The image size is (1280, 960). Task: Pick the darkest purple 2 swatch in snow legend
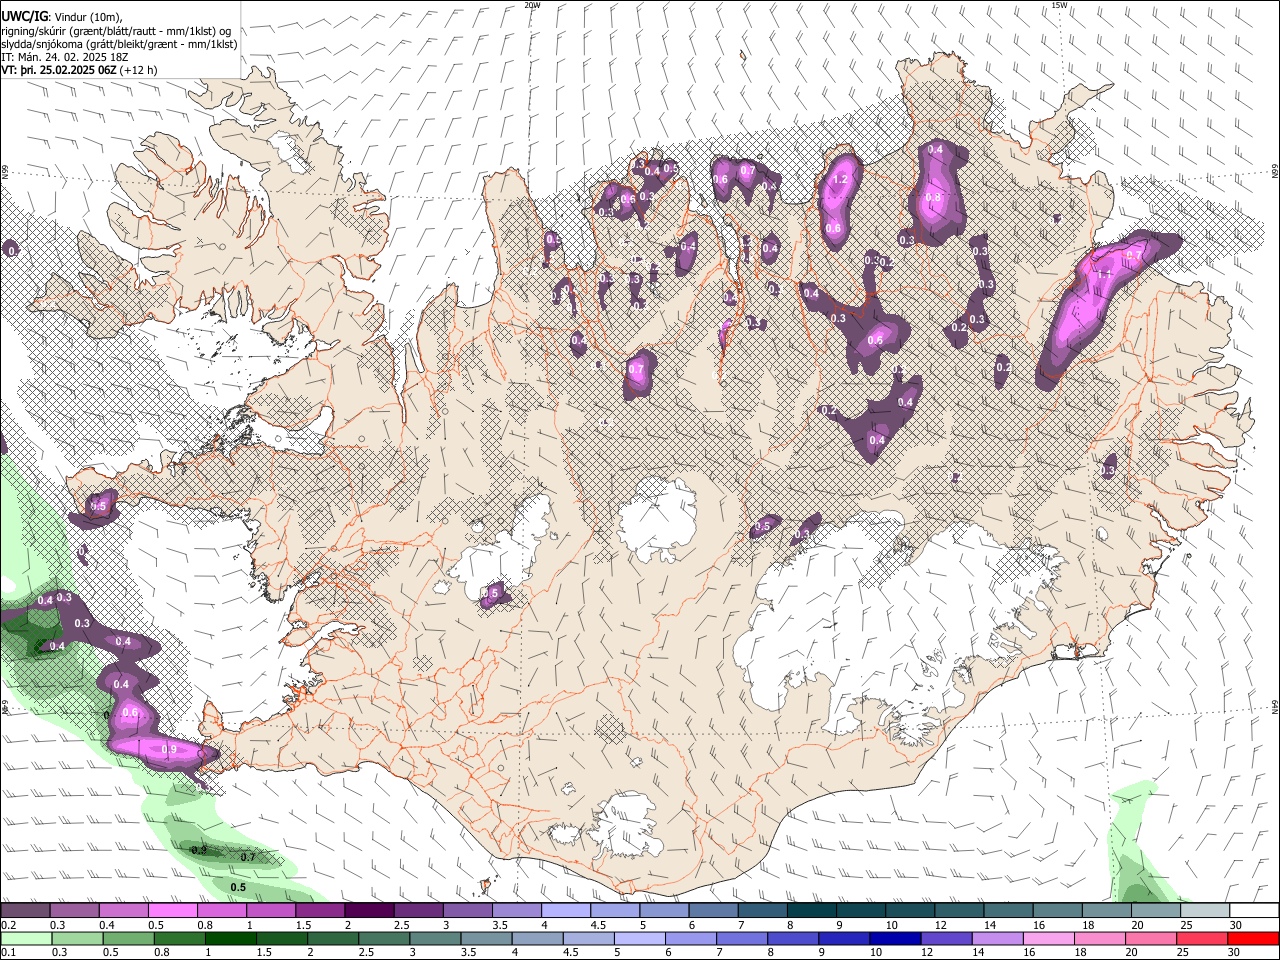coord(369,910)
